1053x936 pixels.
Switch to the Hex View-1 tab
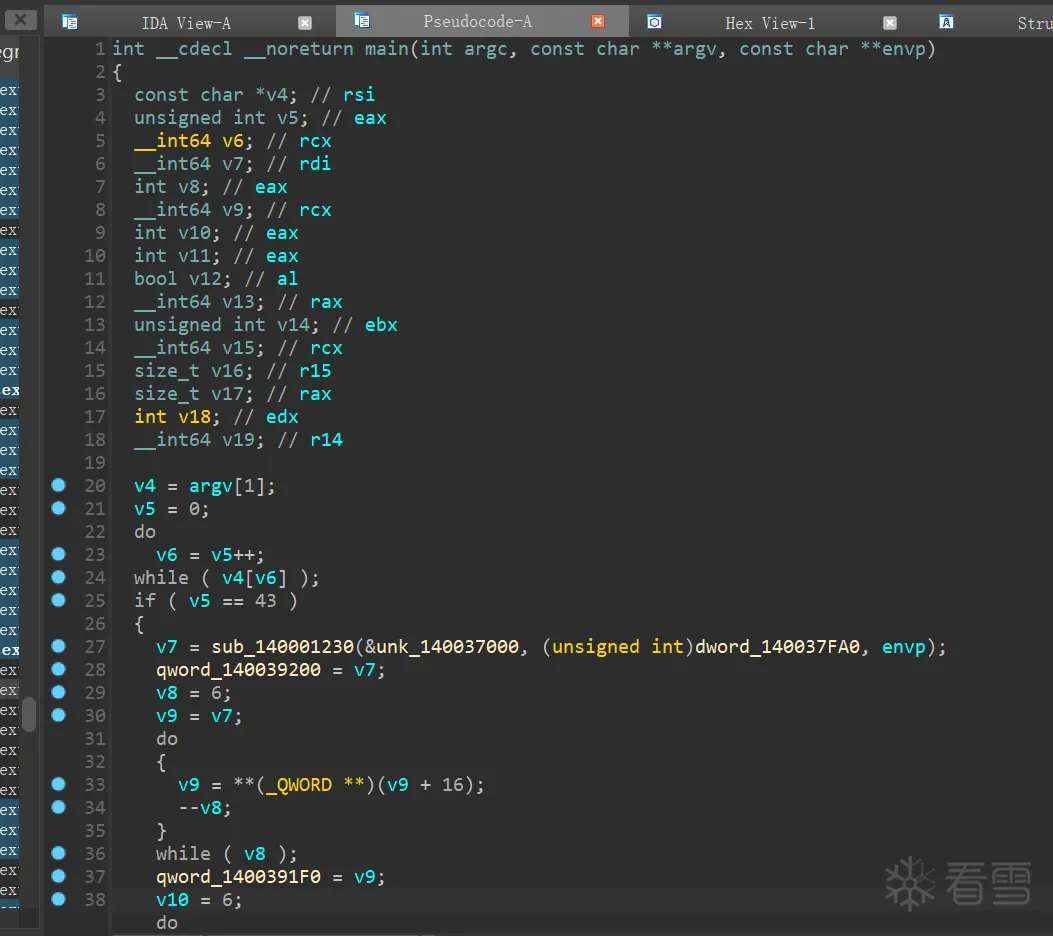(x=770, y=23)
